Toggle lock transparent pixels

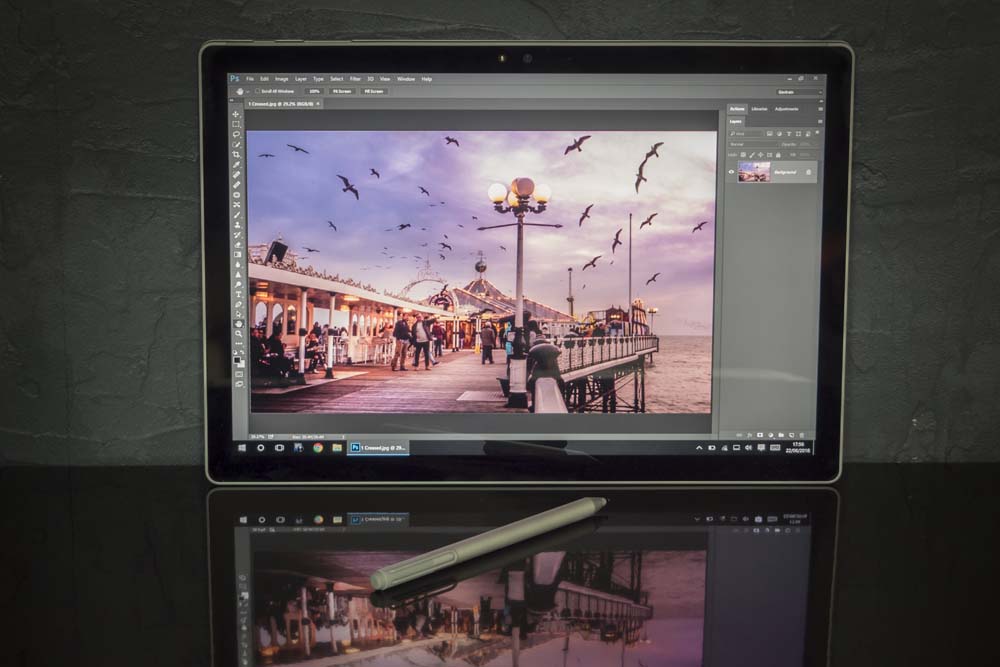(743, 155)
